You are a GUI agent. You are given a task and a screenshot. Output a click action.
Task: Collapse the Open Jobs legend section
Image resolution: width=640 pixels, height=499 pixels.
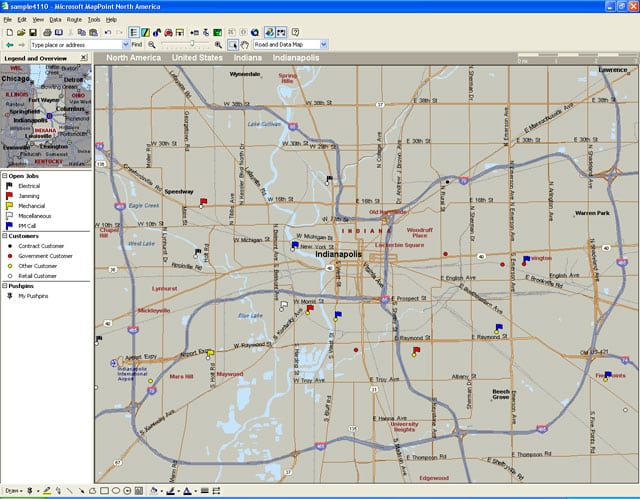point(4,176)
